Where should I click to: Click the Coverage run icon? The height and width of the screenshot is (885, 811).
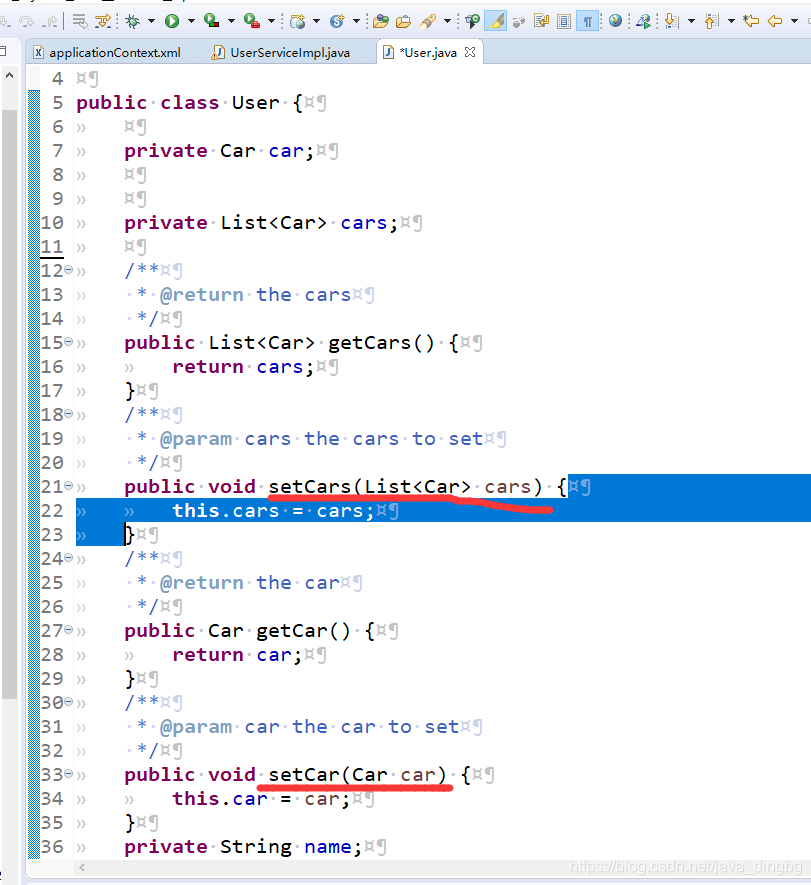(211, 21)
